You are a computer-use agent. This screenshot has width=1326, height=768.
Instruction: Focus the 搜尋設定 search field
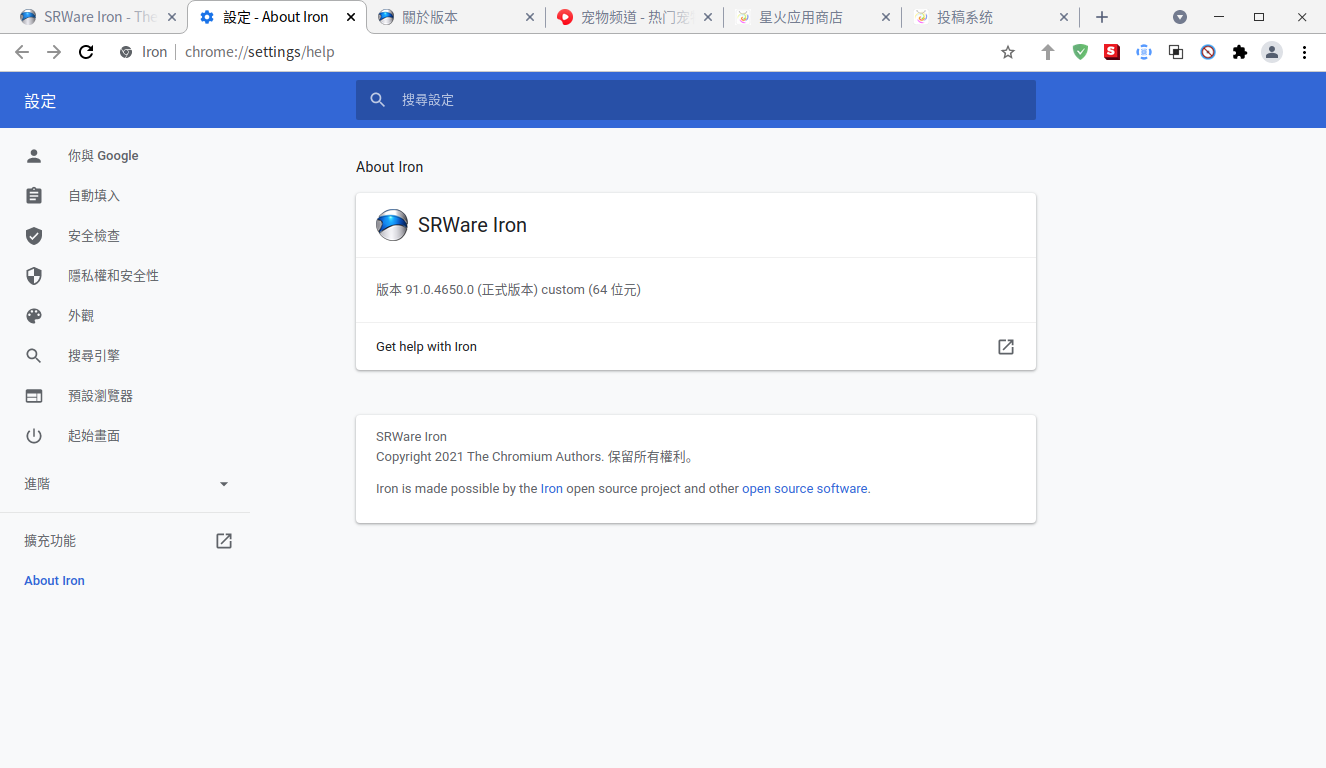coord(696,100)
